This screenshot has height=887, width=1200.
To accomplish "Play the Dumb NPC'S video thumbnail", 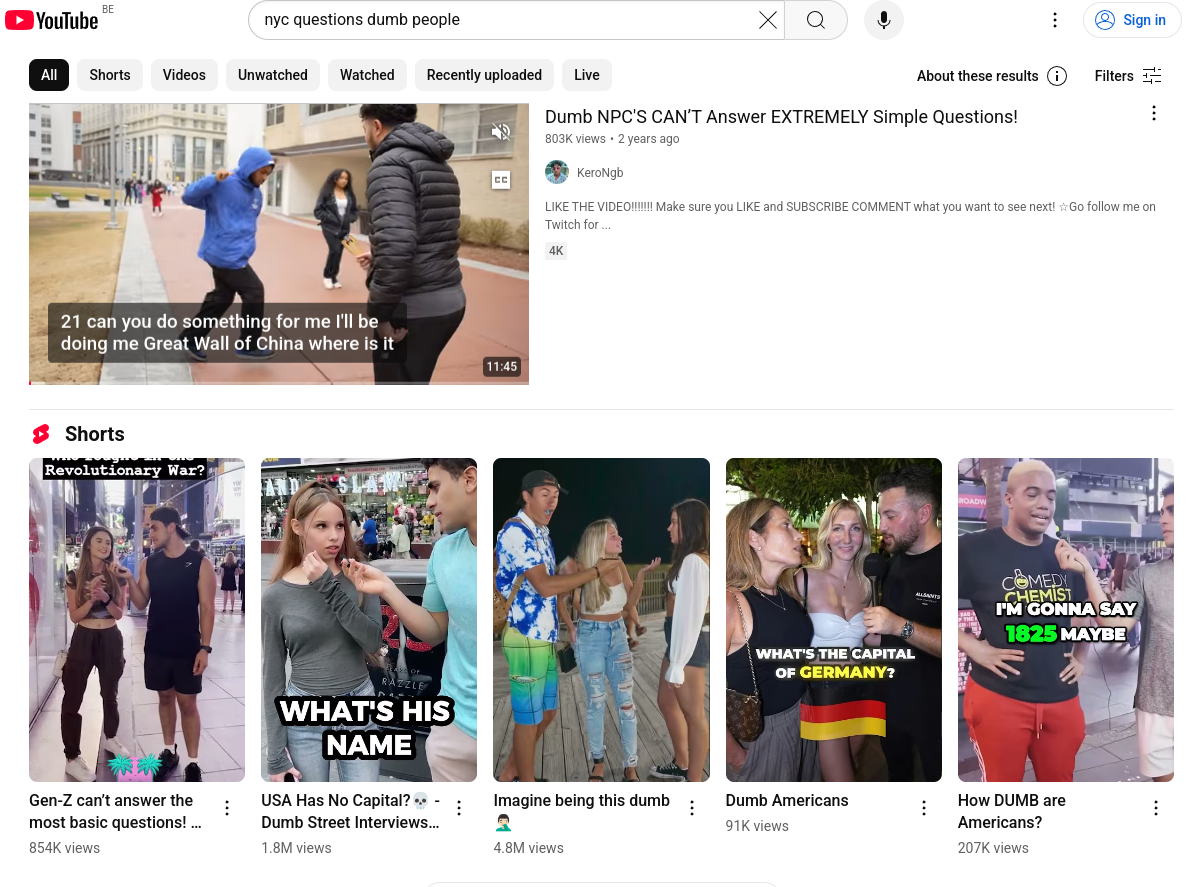I will (279, 244).
